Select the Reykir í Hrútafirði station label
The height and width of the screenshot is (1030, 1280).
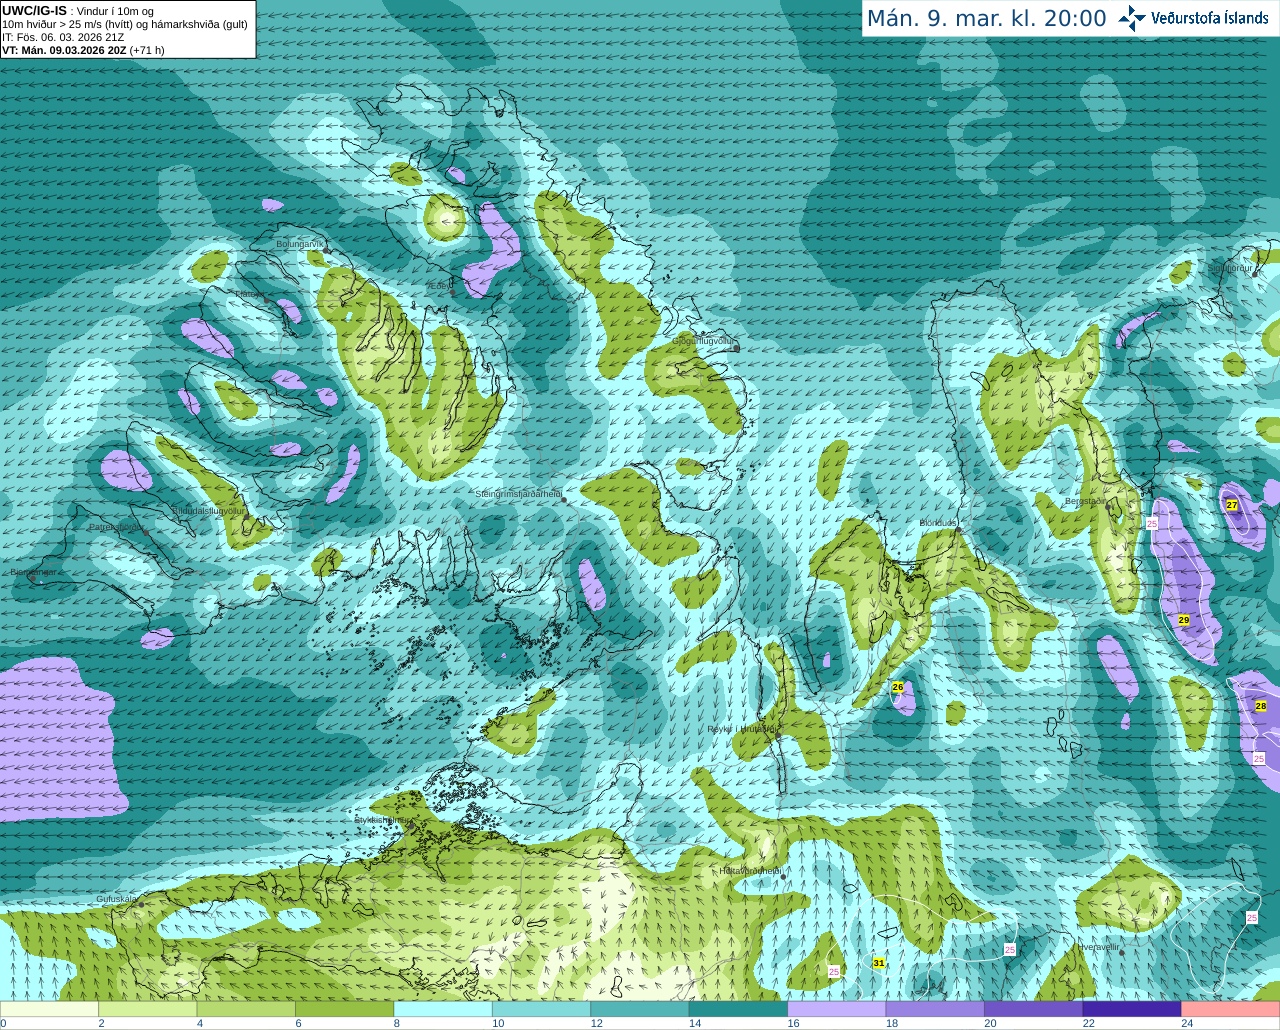pyautogui.click(x=741, y=729)
